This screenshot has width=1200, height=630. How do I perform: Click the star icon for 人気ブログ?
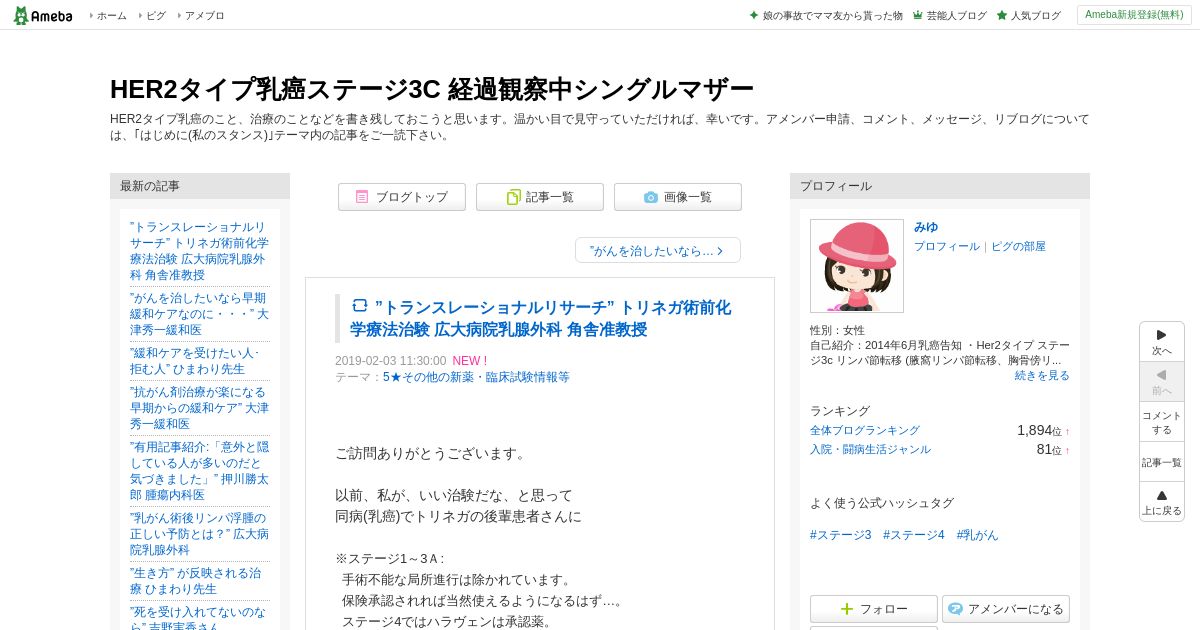1002,16
